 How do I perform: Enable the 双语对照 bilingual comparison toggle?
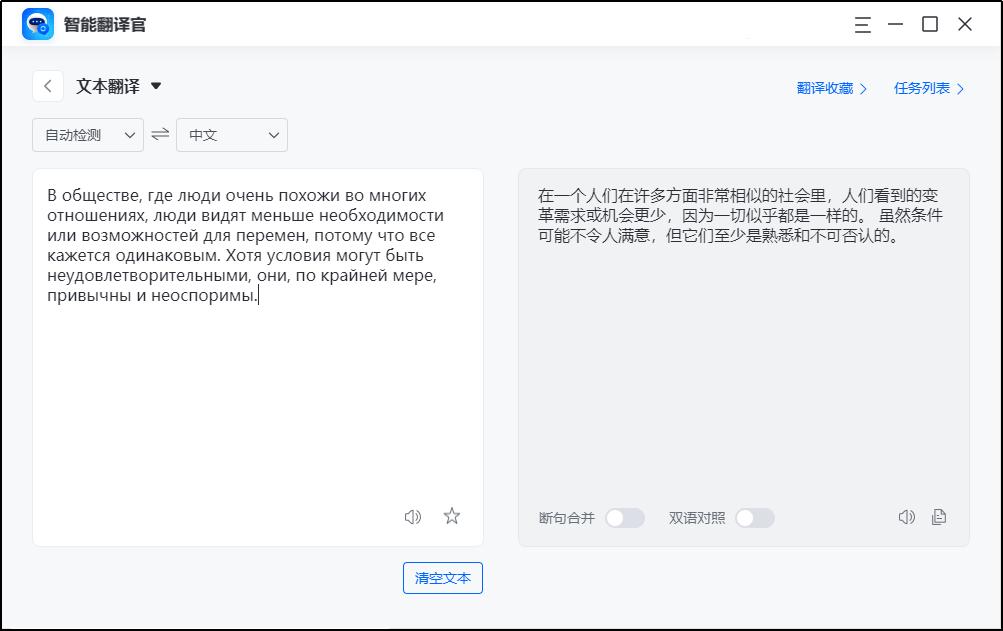click(x=755, y=518)
